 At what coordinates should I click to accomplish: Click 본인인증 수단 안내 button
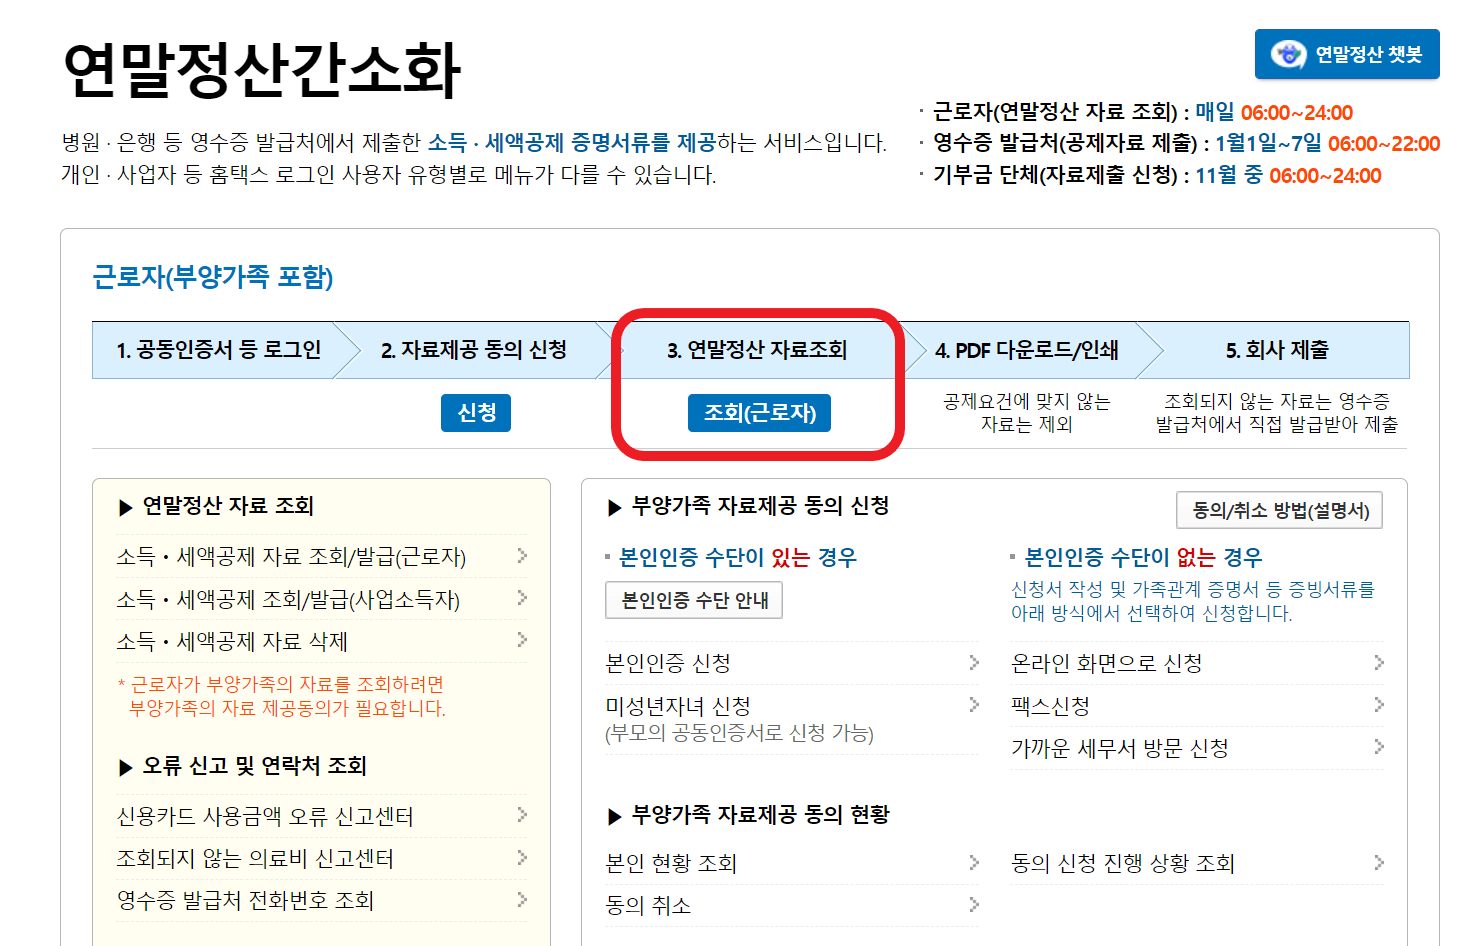point(694,600)
